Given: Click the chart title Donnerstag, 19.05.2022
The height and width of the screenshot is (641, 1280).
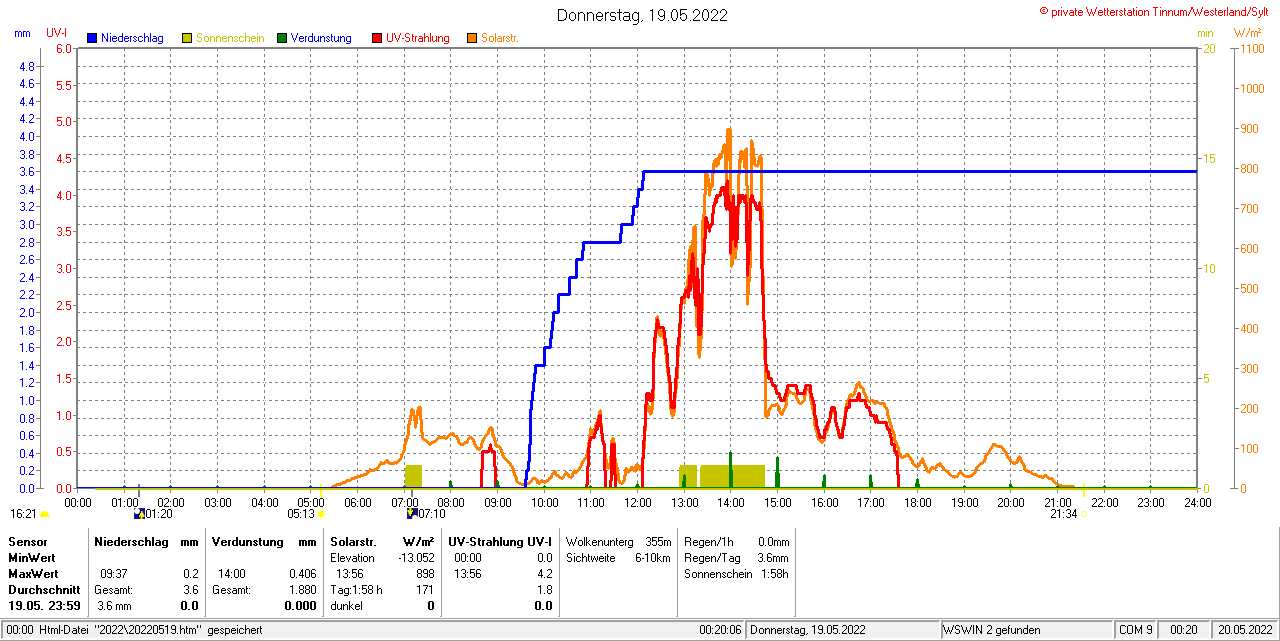Looking at the screenshot, I should (642, 15).
